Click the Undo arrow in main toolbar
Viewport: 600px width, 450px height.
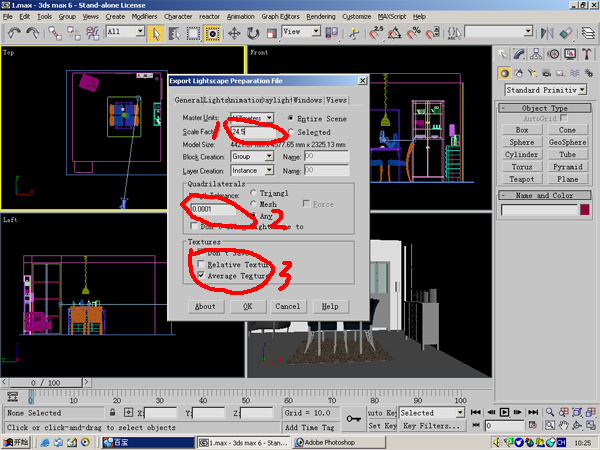click(14, 33)
